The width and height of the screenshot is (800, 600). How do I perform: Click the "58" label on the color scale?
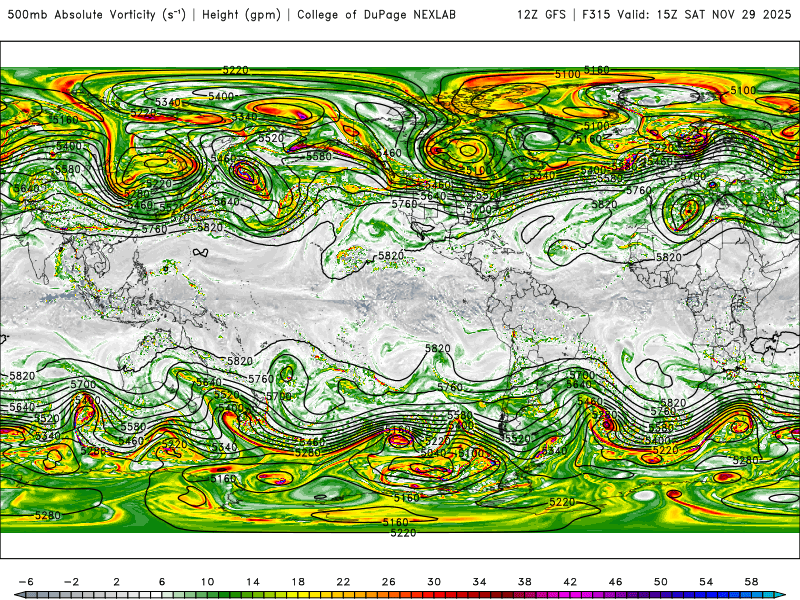point(752,582)
